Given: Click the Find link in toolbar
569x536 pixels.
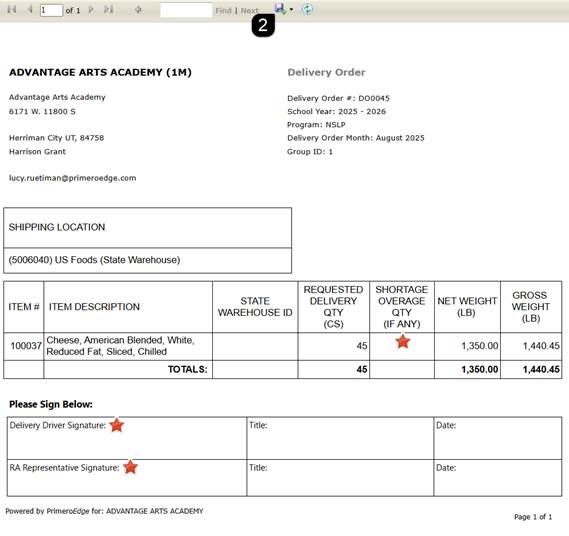Looking at the screenshot, I should point(223,11).
